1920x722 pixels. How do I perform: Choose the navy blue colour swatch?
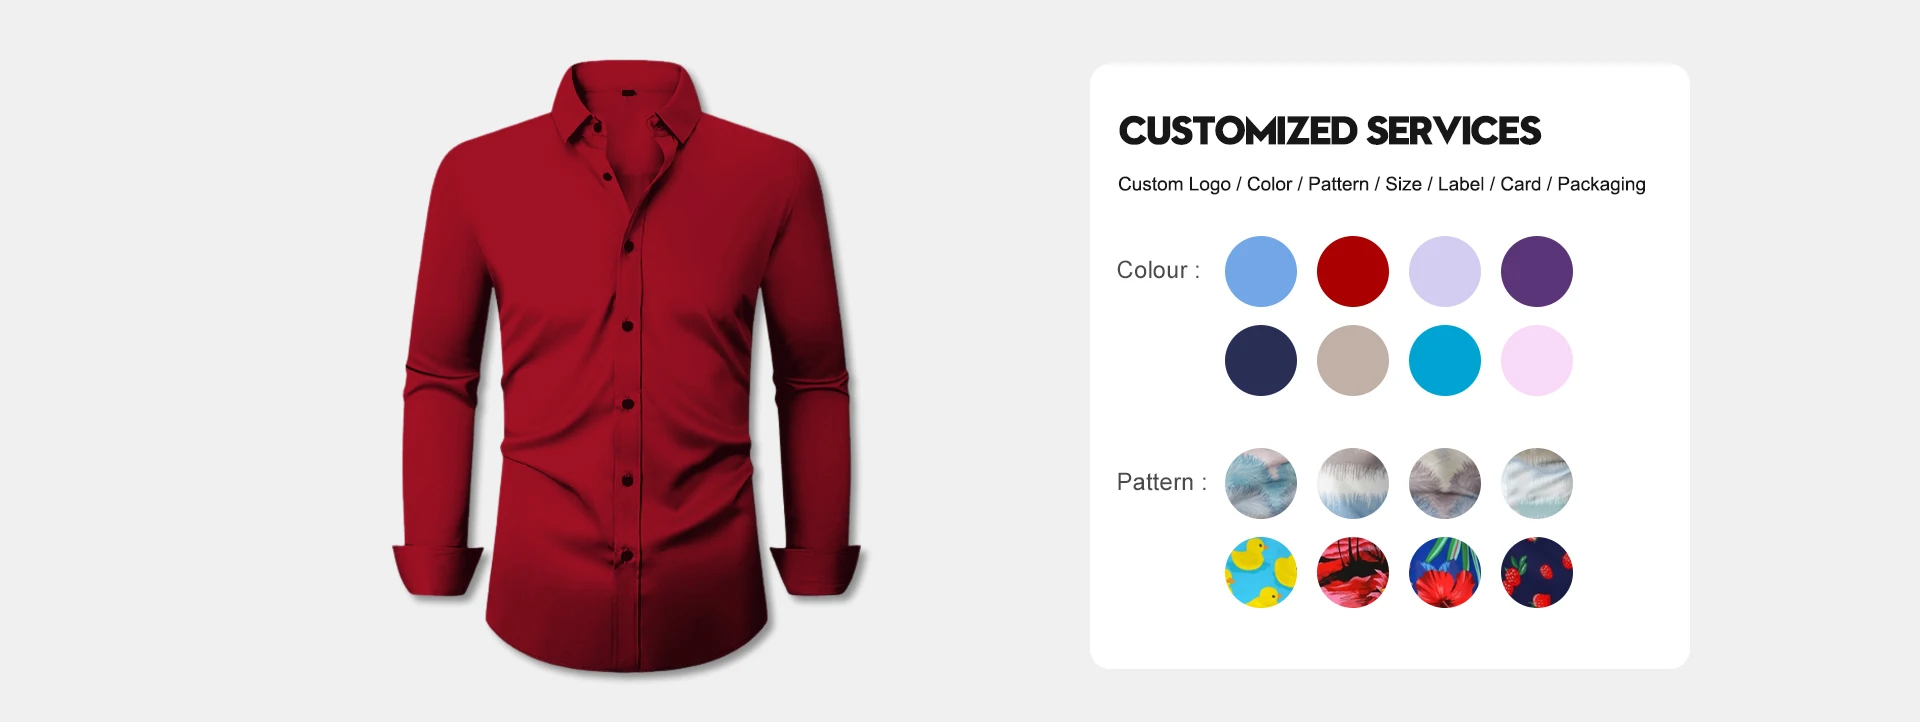point(1260,360)
